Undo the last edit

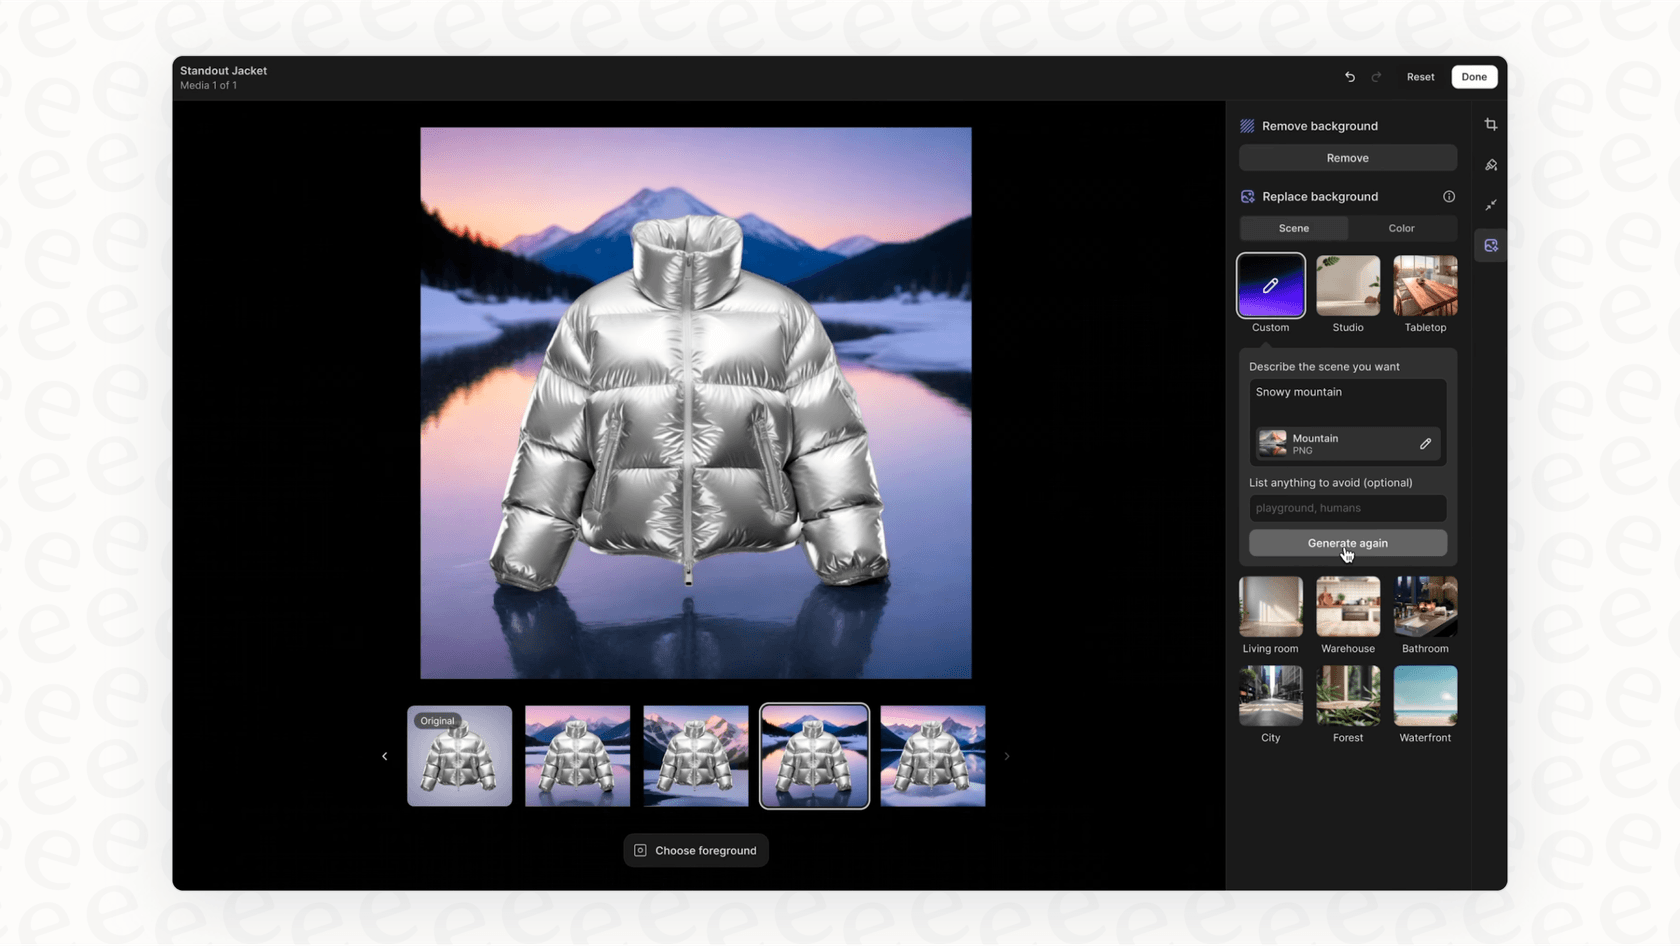(1349, 77)
